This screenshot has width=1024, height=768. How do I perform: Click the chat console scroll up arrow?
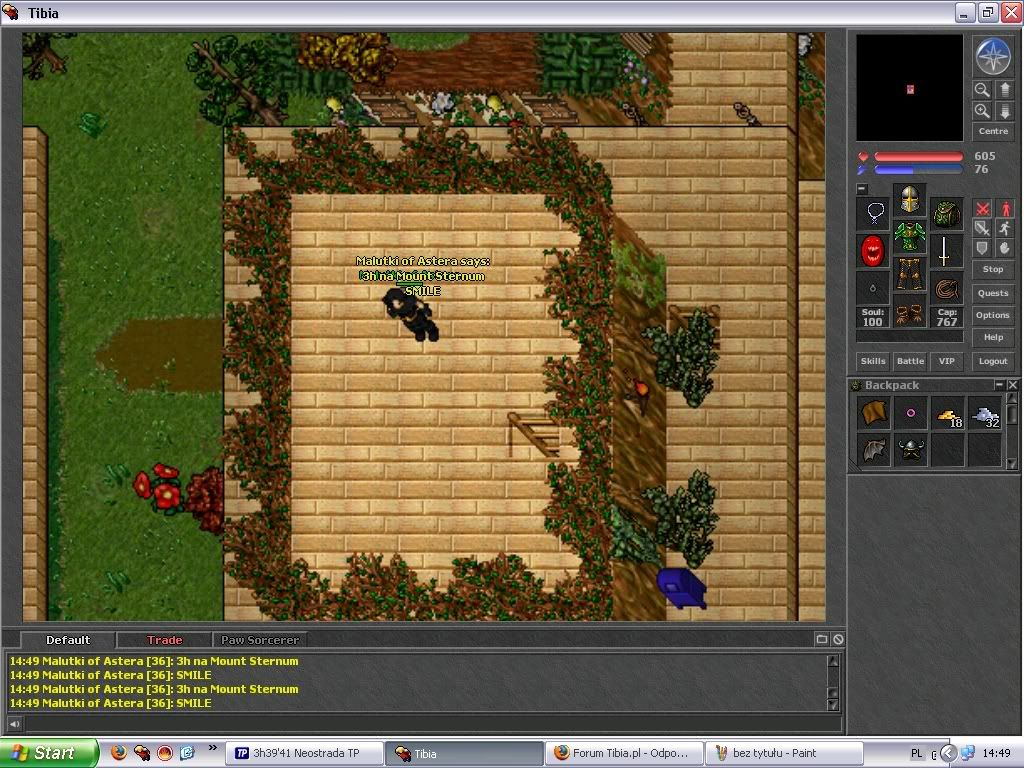833,660
